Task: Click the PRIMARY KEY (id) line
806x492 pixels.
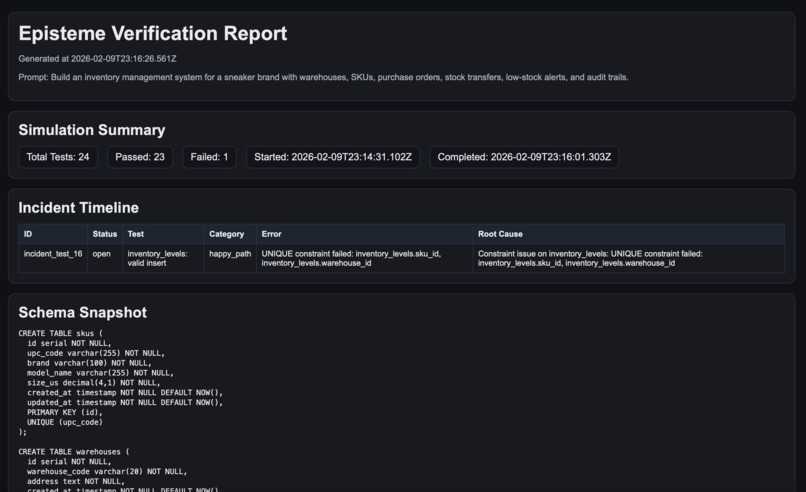Action: pyautogui.click(x=65, y=412)
